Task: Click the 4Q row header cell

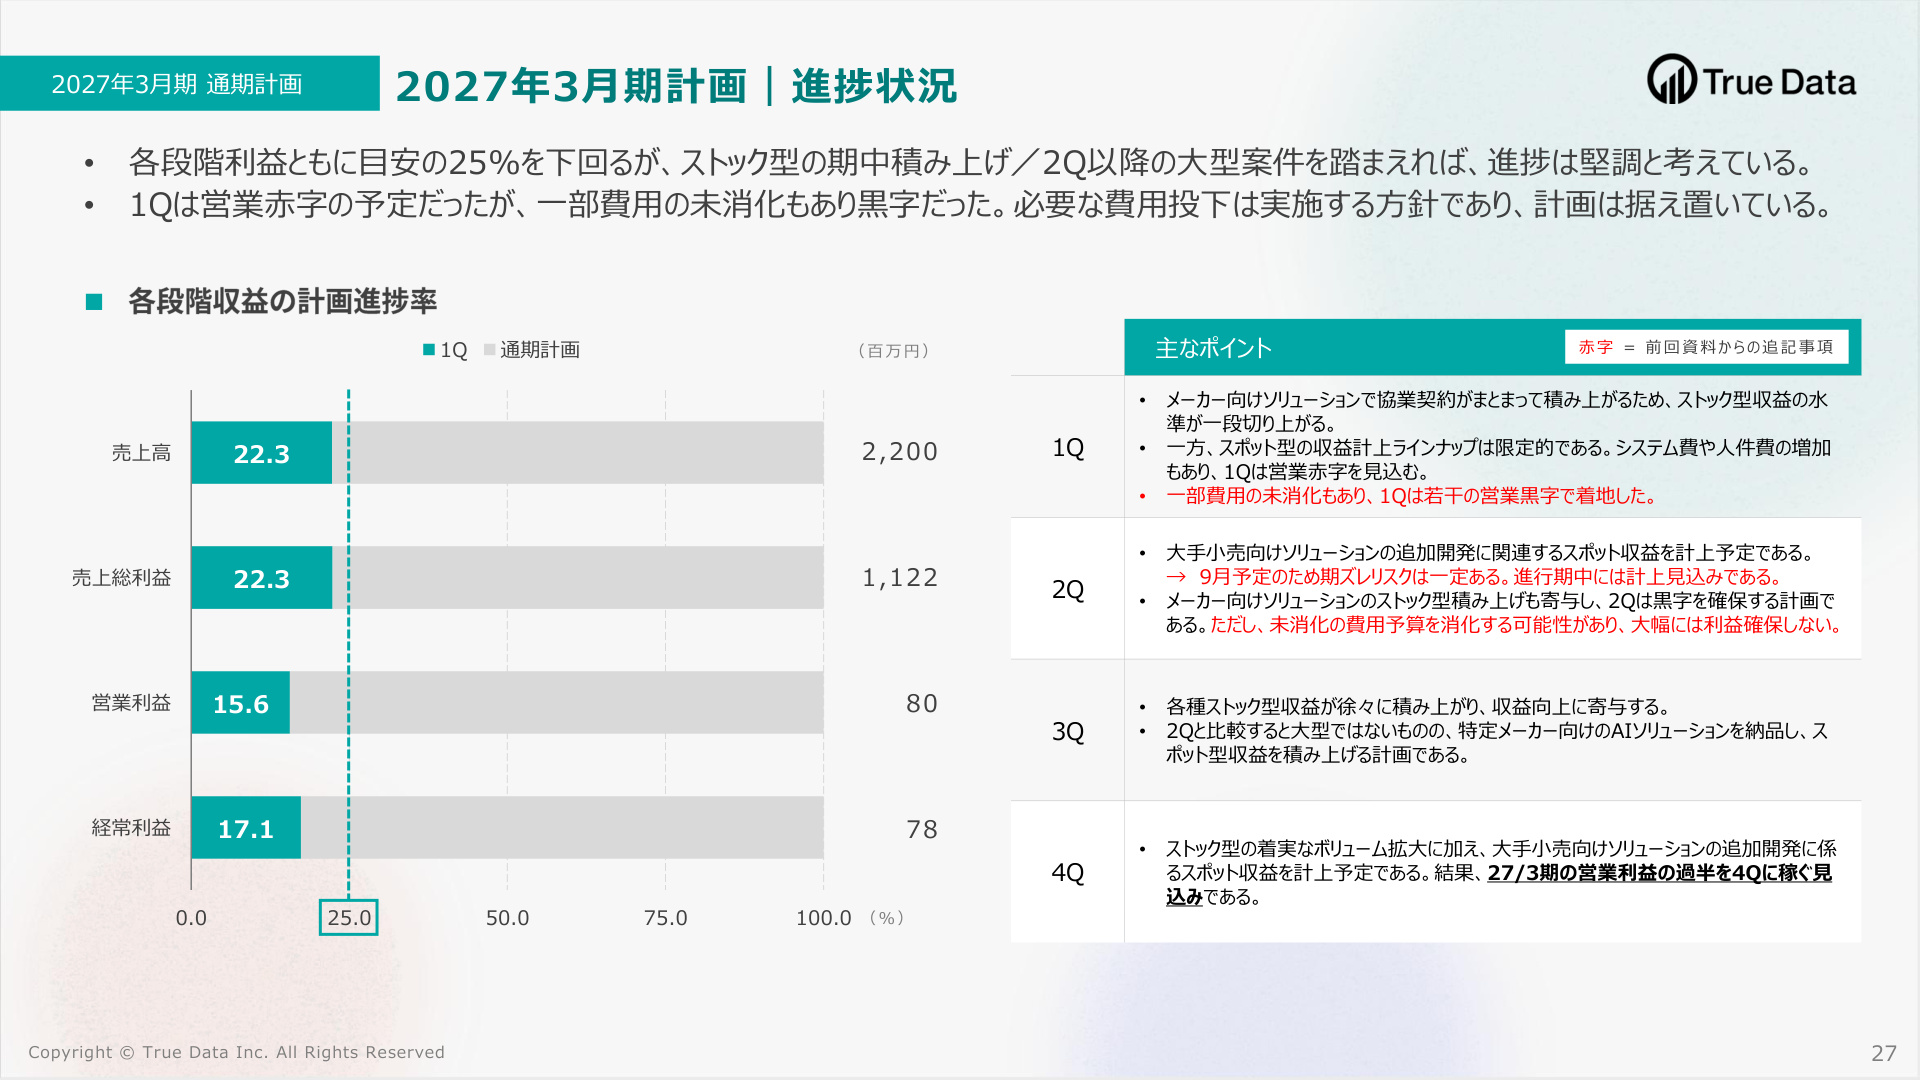Action: tap(1068, 872)
